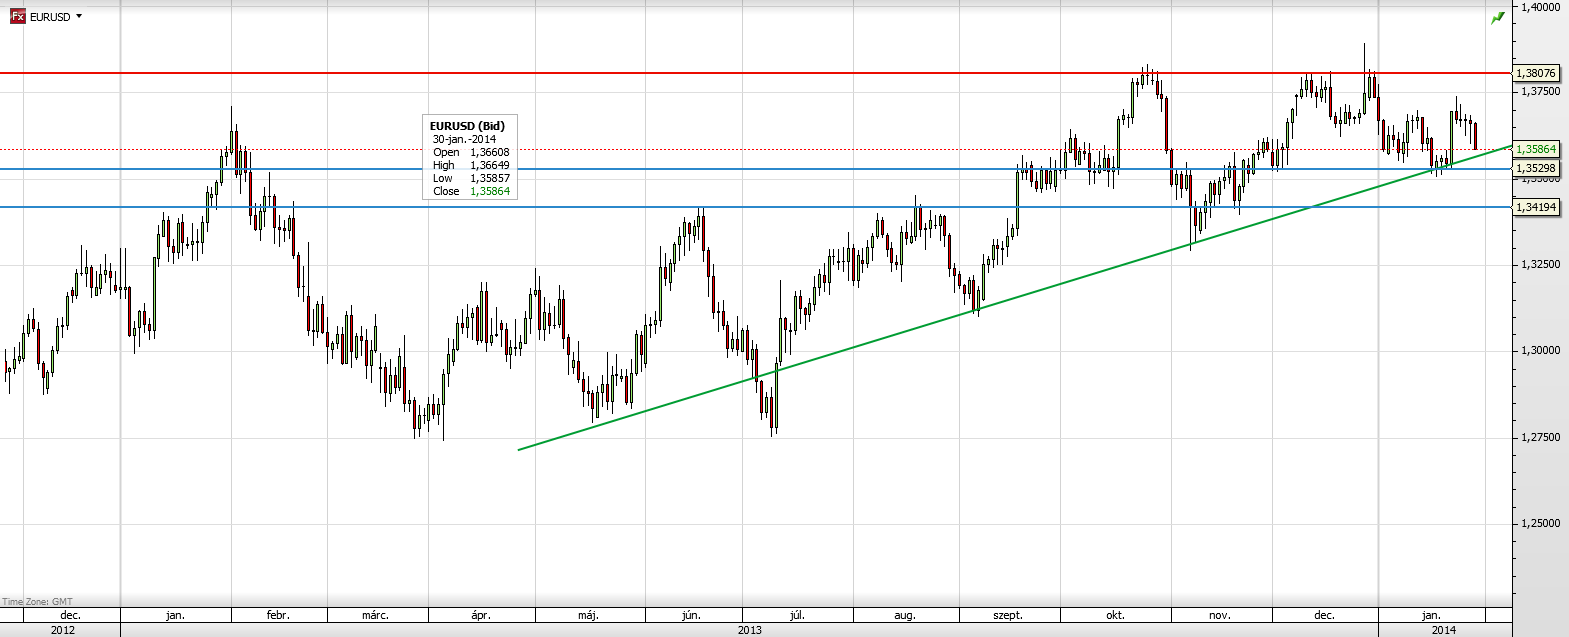The width and height of the screenshot is (1569, 637).
Task: Click the 1,37500 price axis value
Action: click(1539, 91)
